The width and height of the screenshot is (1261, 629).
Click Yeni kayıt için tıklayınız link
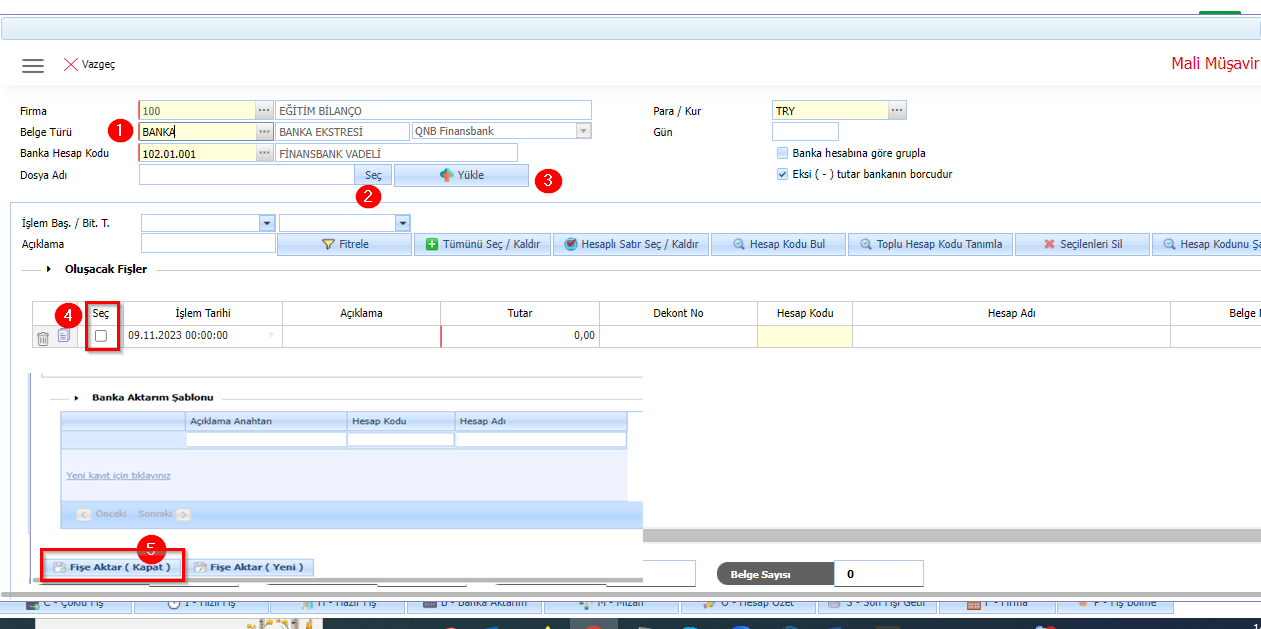(118, 475)
